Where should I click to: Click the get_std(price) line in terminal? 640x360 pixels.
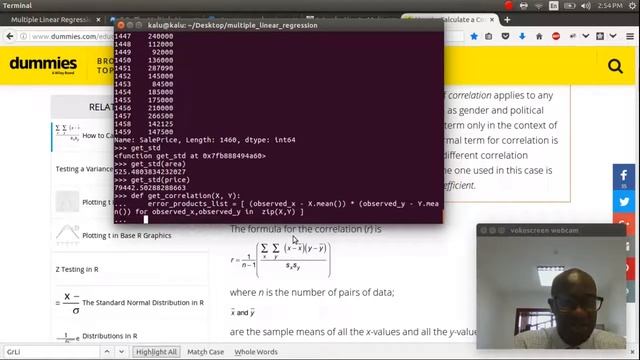click(x=152, y=180)
